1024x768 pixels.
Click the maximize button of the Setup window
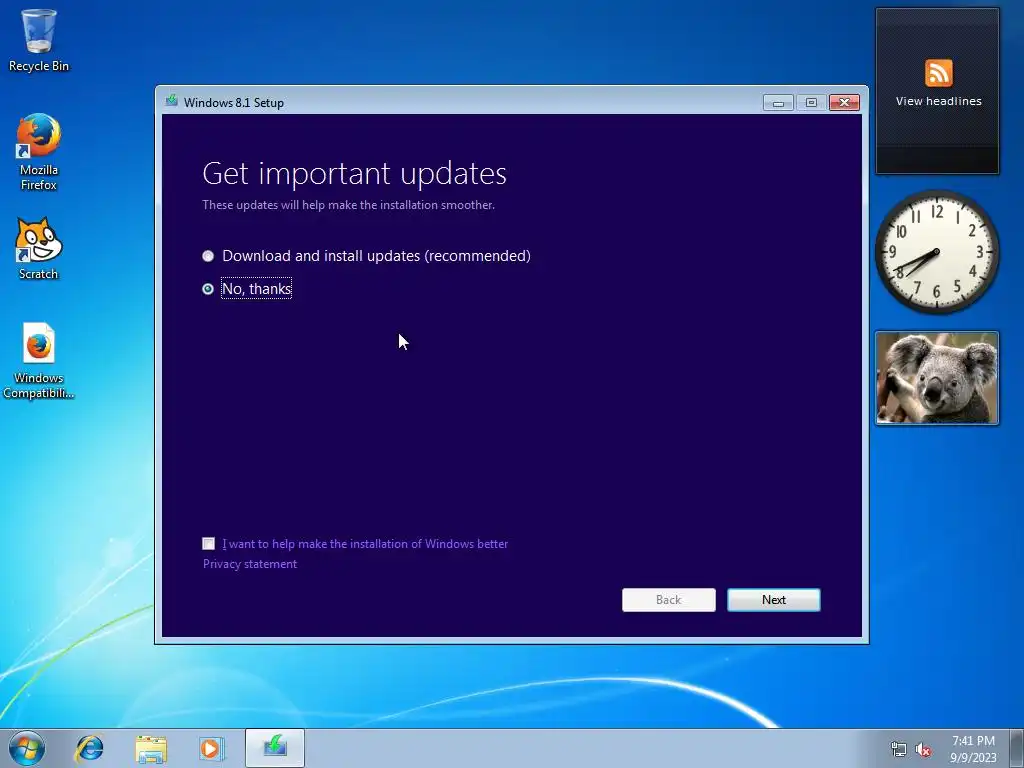(x=811, y=103)
